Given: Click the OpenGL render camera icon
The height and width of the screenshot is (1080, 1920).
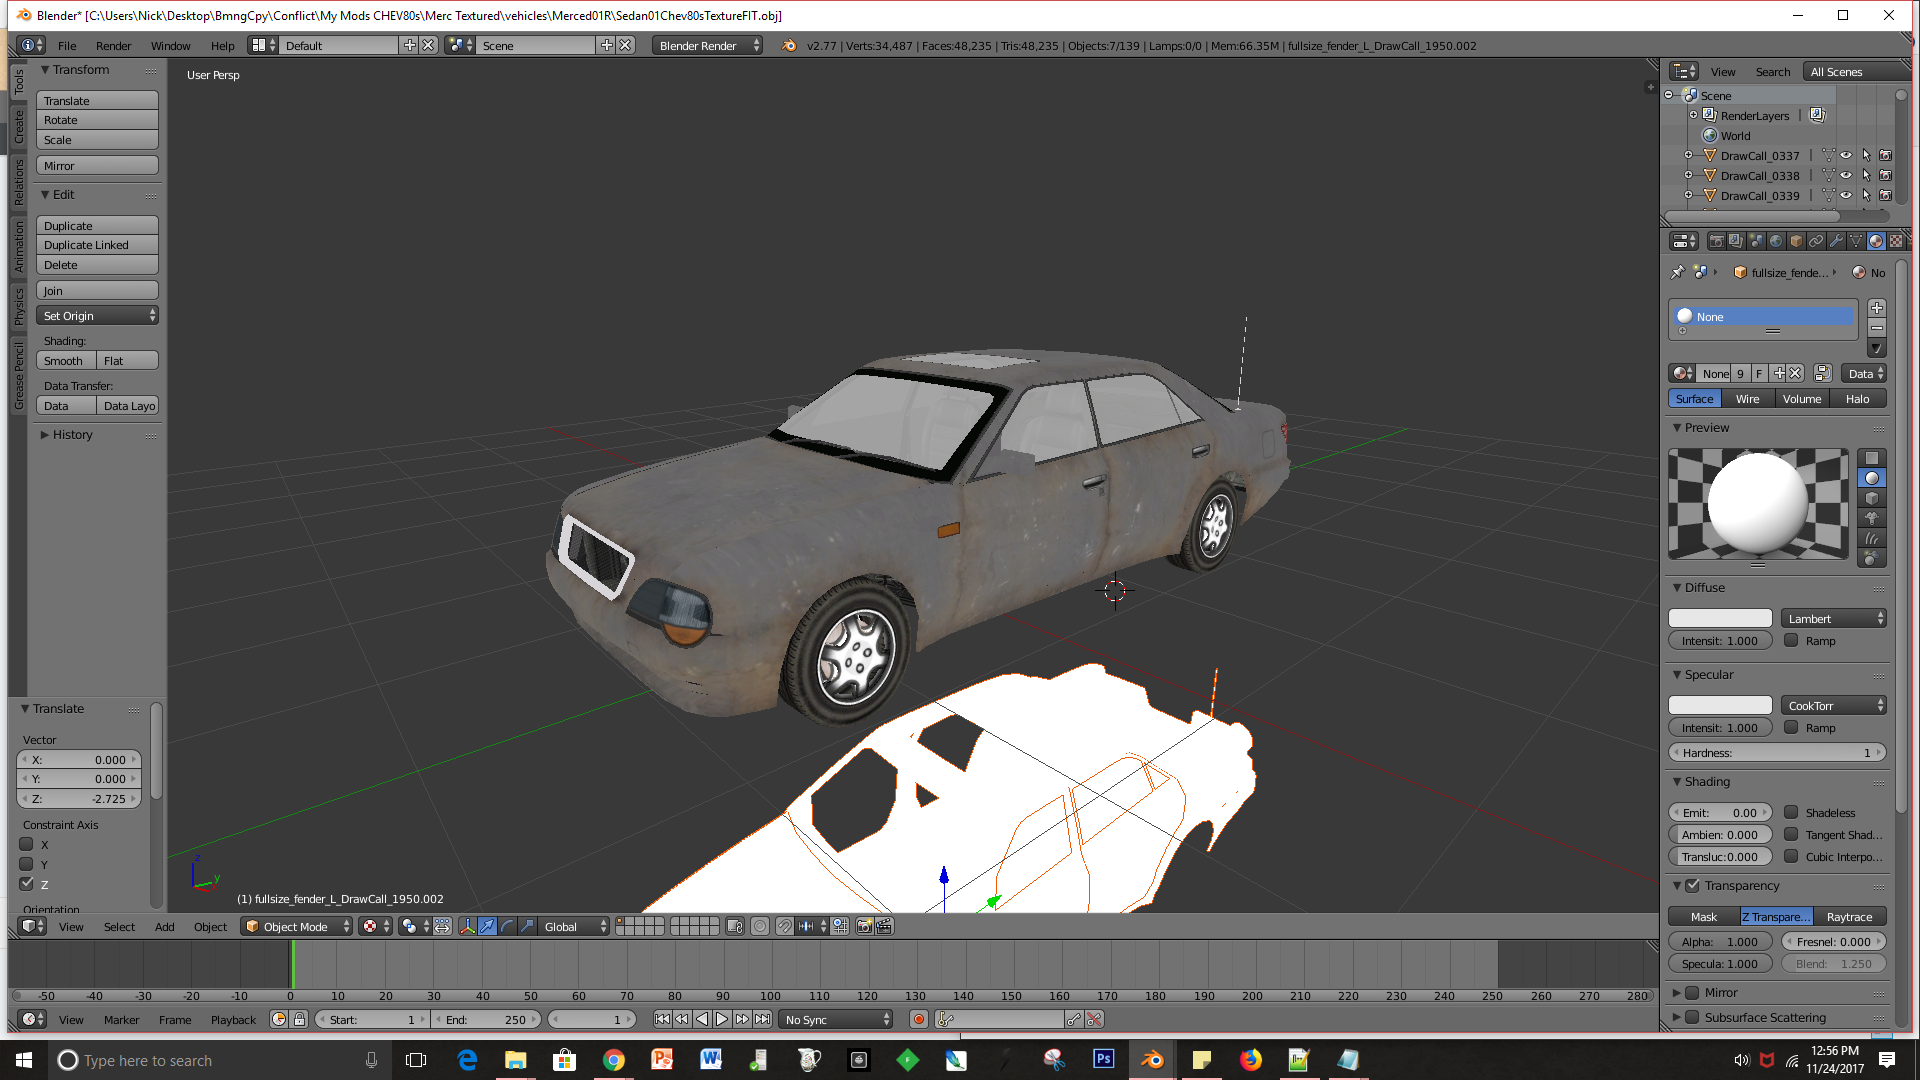Looking at the screenshot, I should (864, 927).
